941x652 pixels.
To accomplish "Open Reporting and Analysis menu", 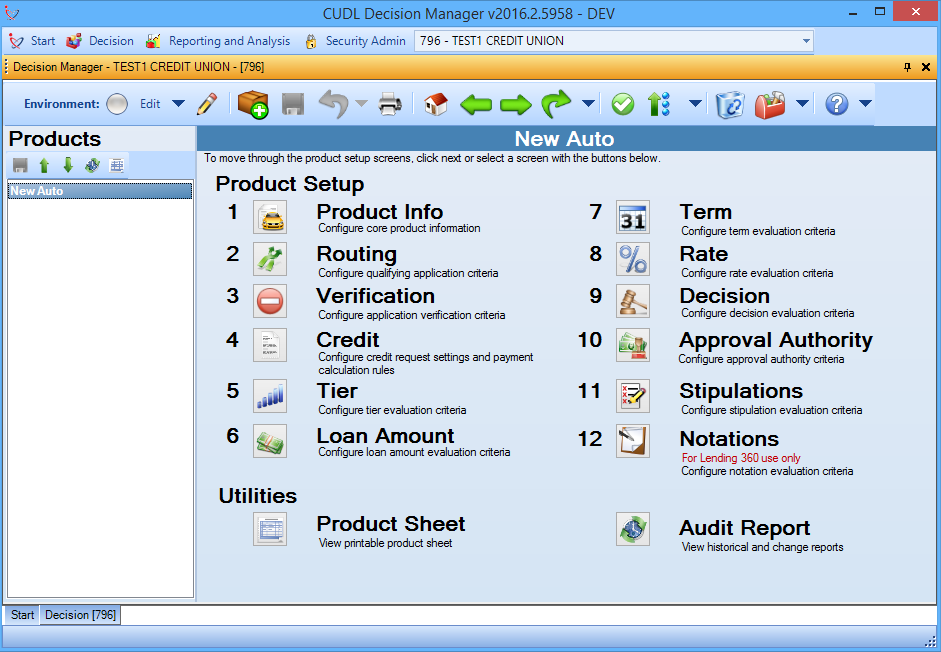I will (218, 41).
